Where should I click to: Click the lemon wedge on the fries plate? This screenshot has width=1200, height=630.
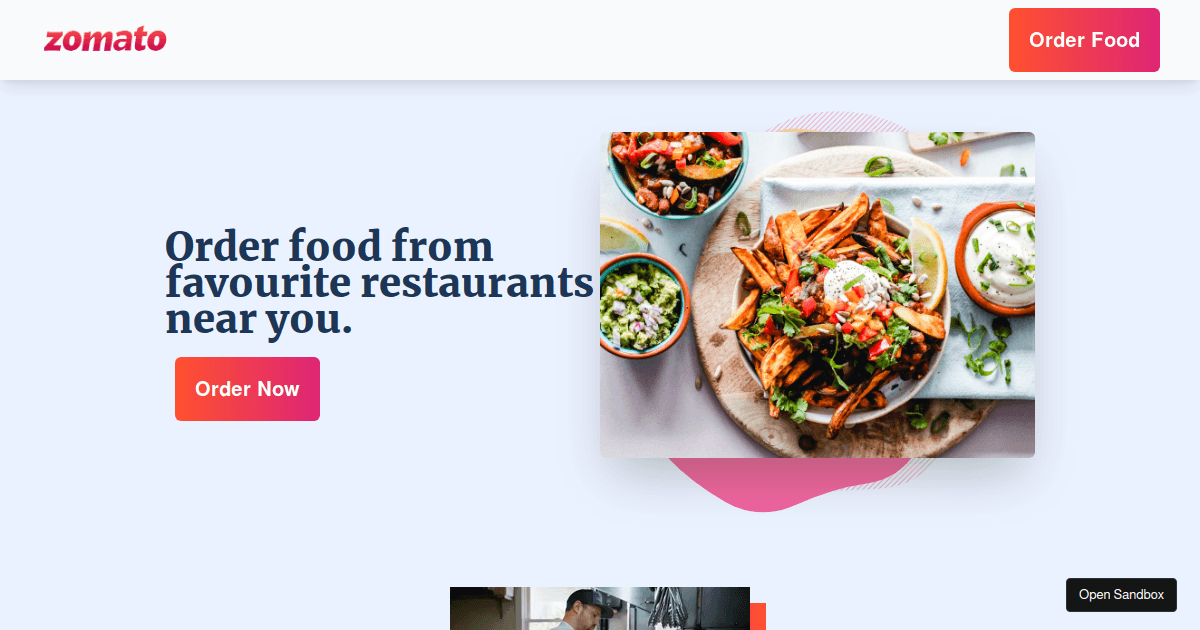point(927,263)
